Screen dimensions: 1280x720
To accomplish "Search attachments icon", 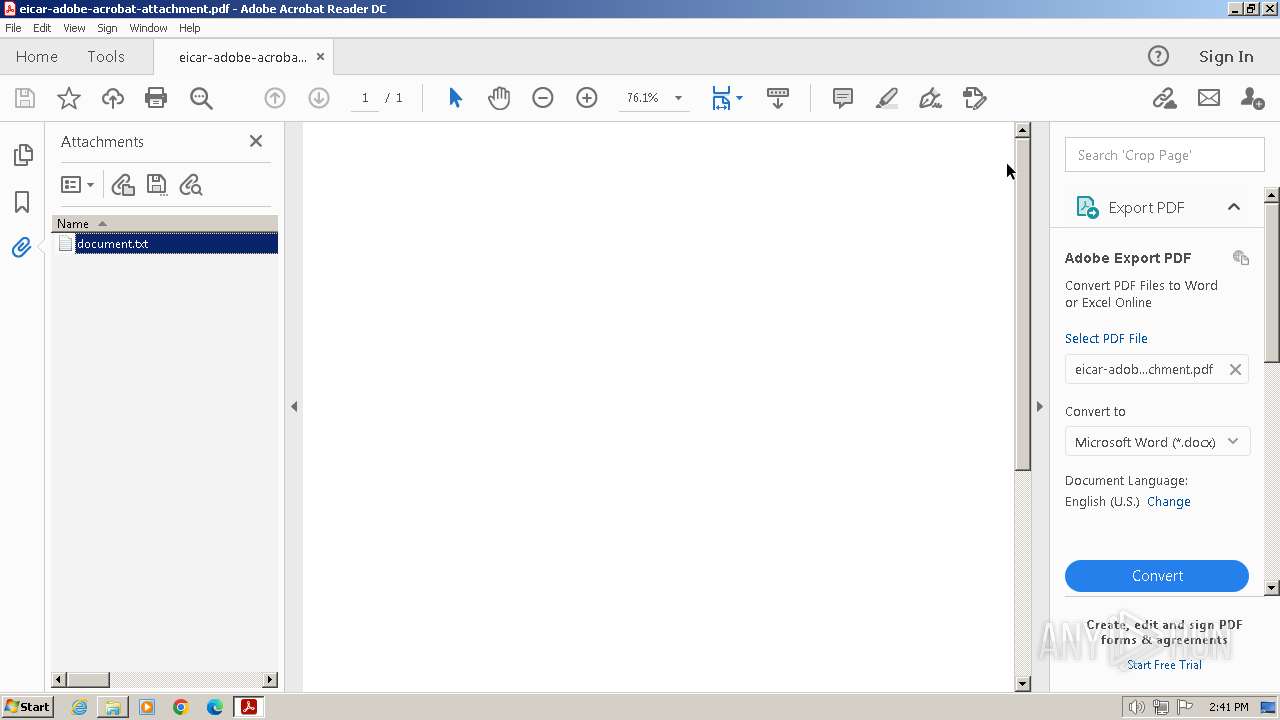I will [190, 185].
